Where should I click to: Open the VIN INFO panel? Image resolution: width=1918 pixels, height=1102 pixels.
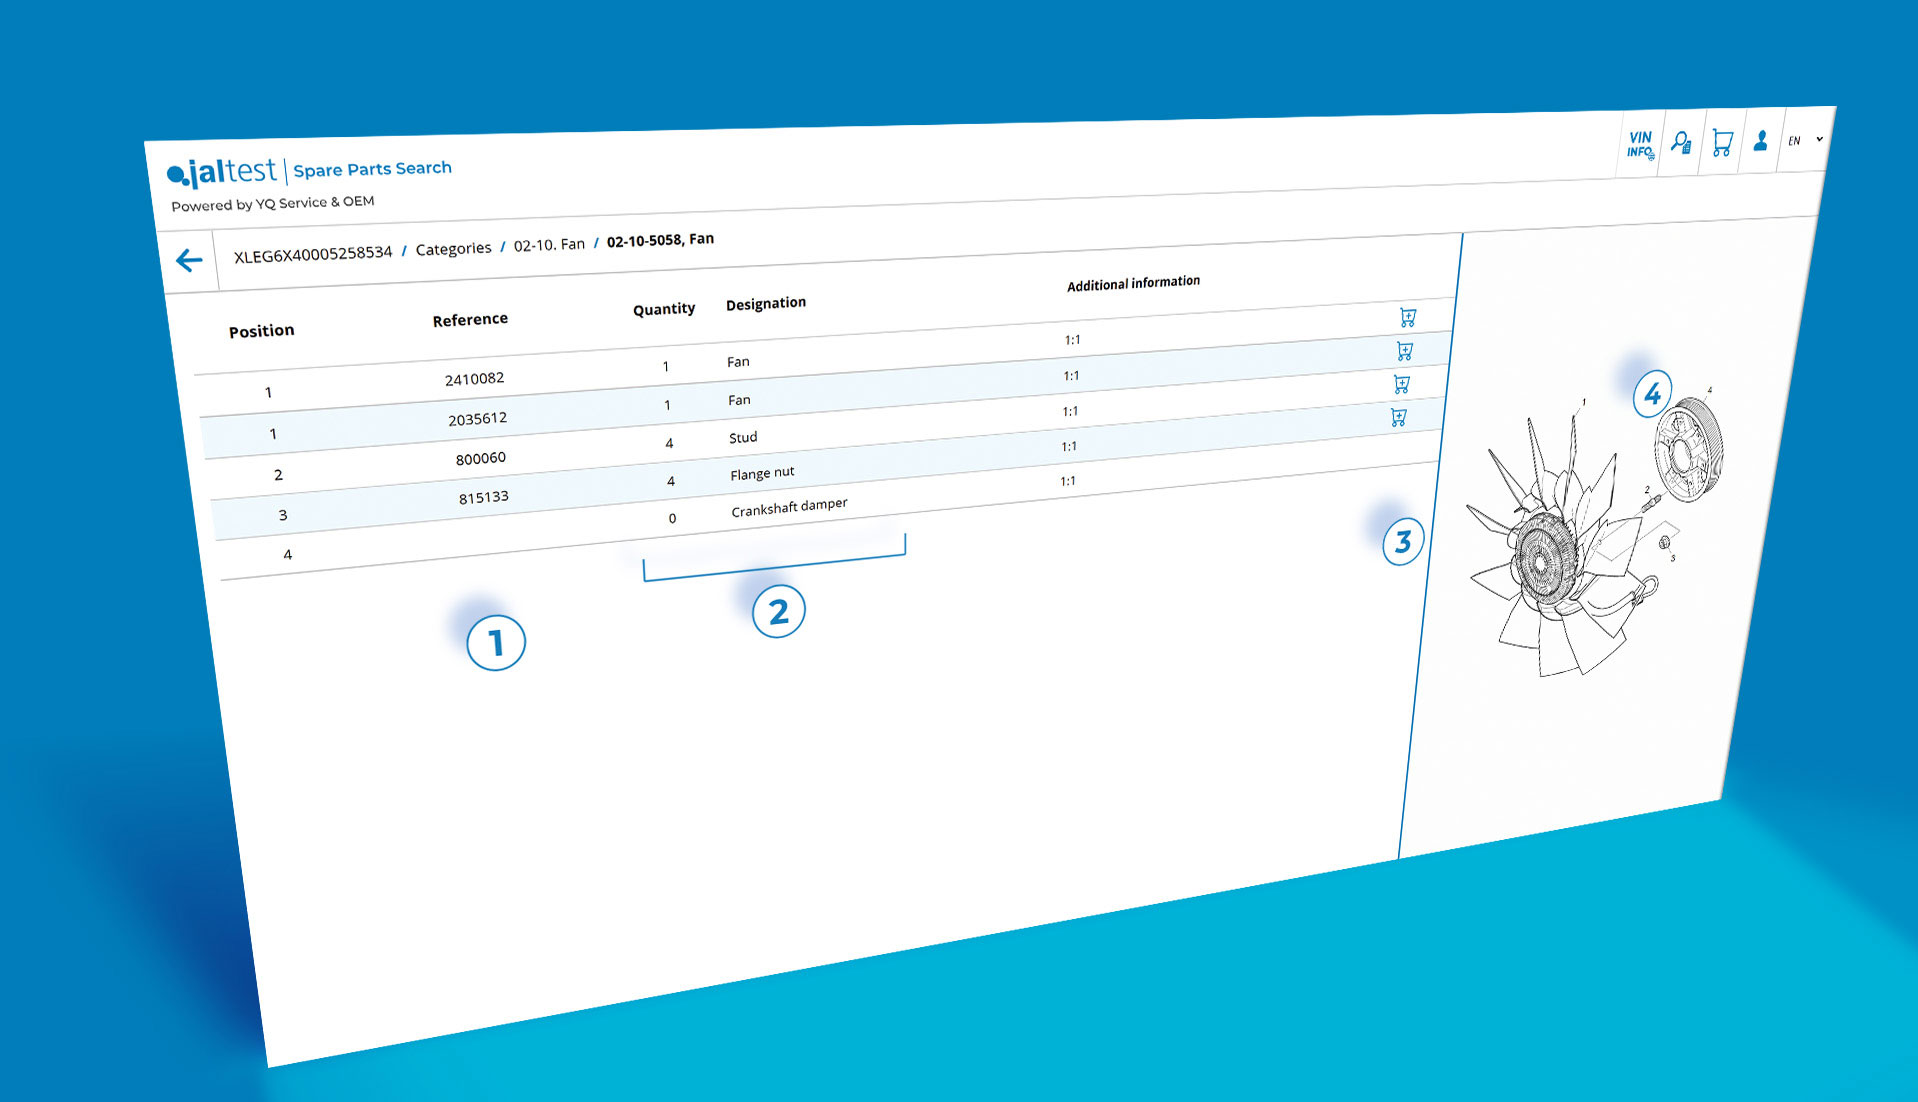point(1639,145)
